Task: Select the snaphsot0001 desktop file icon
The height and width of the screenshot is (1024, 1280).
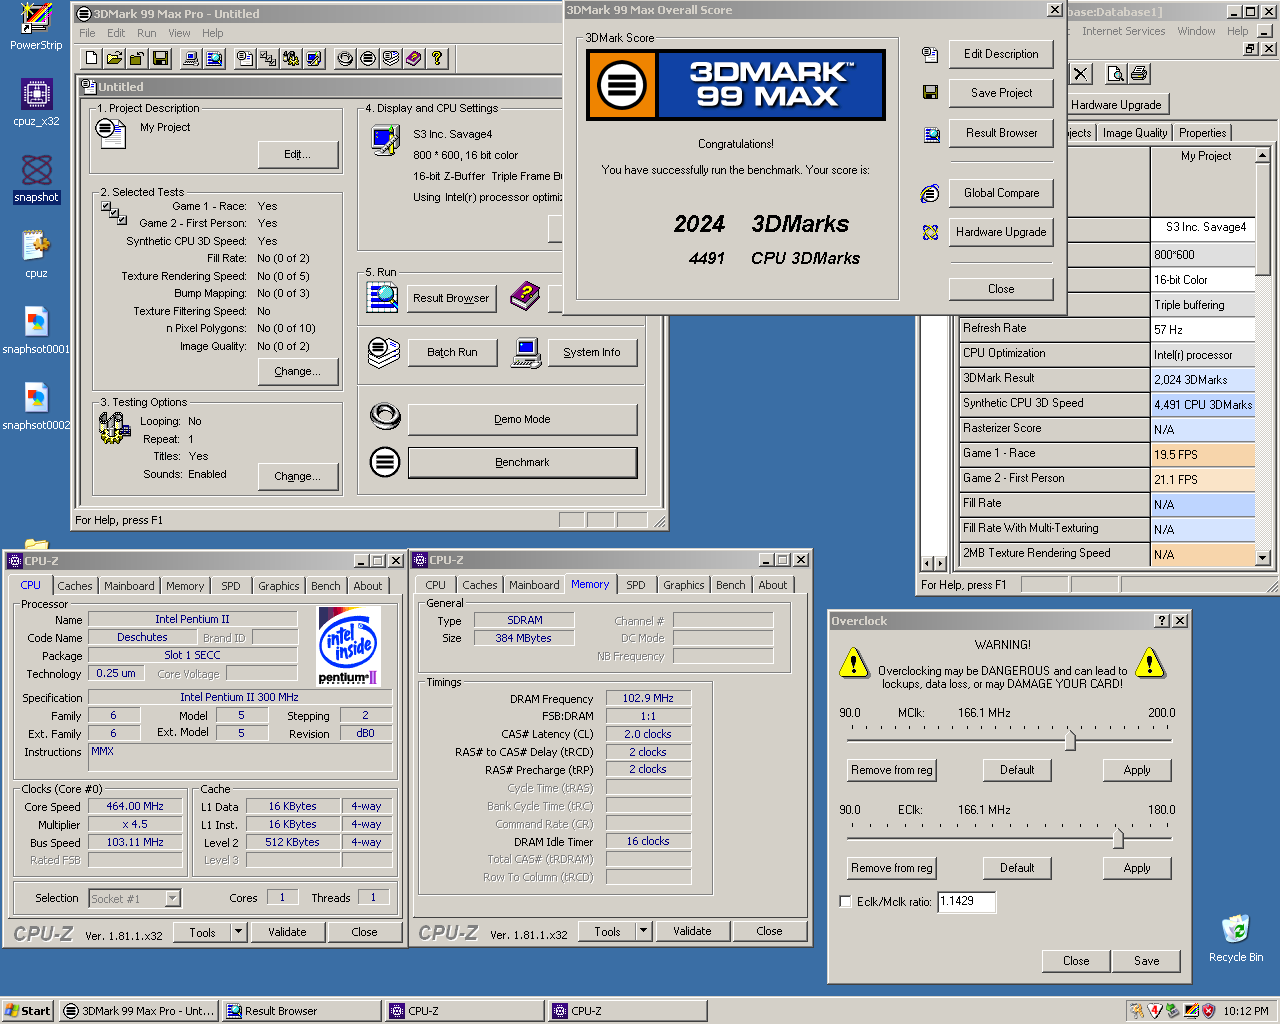Action: pos(36,322)
